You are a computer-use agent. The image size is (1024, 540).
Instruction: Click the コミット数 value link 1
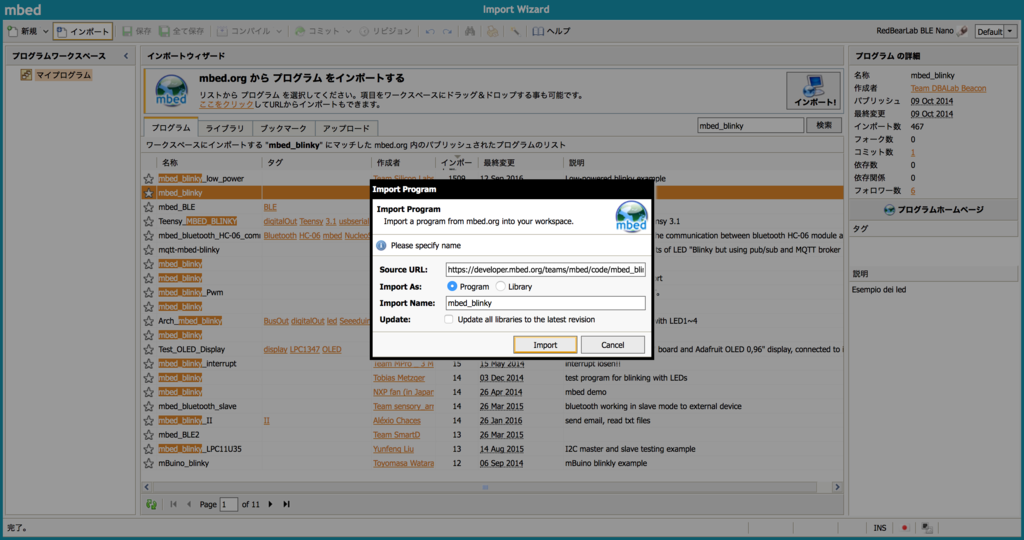[x=913, y=152]
